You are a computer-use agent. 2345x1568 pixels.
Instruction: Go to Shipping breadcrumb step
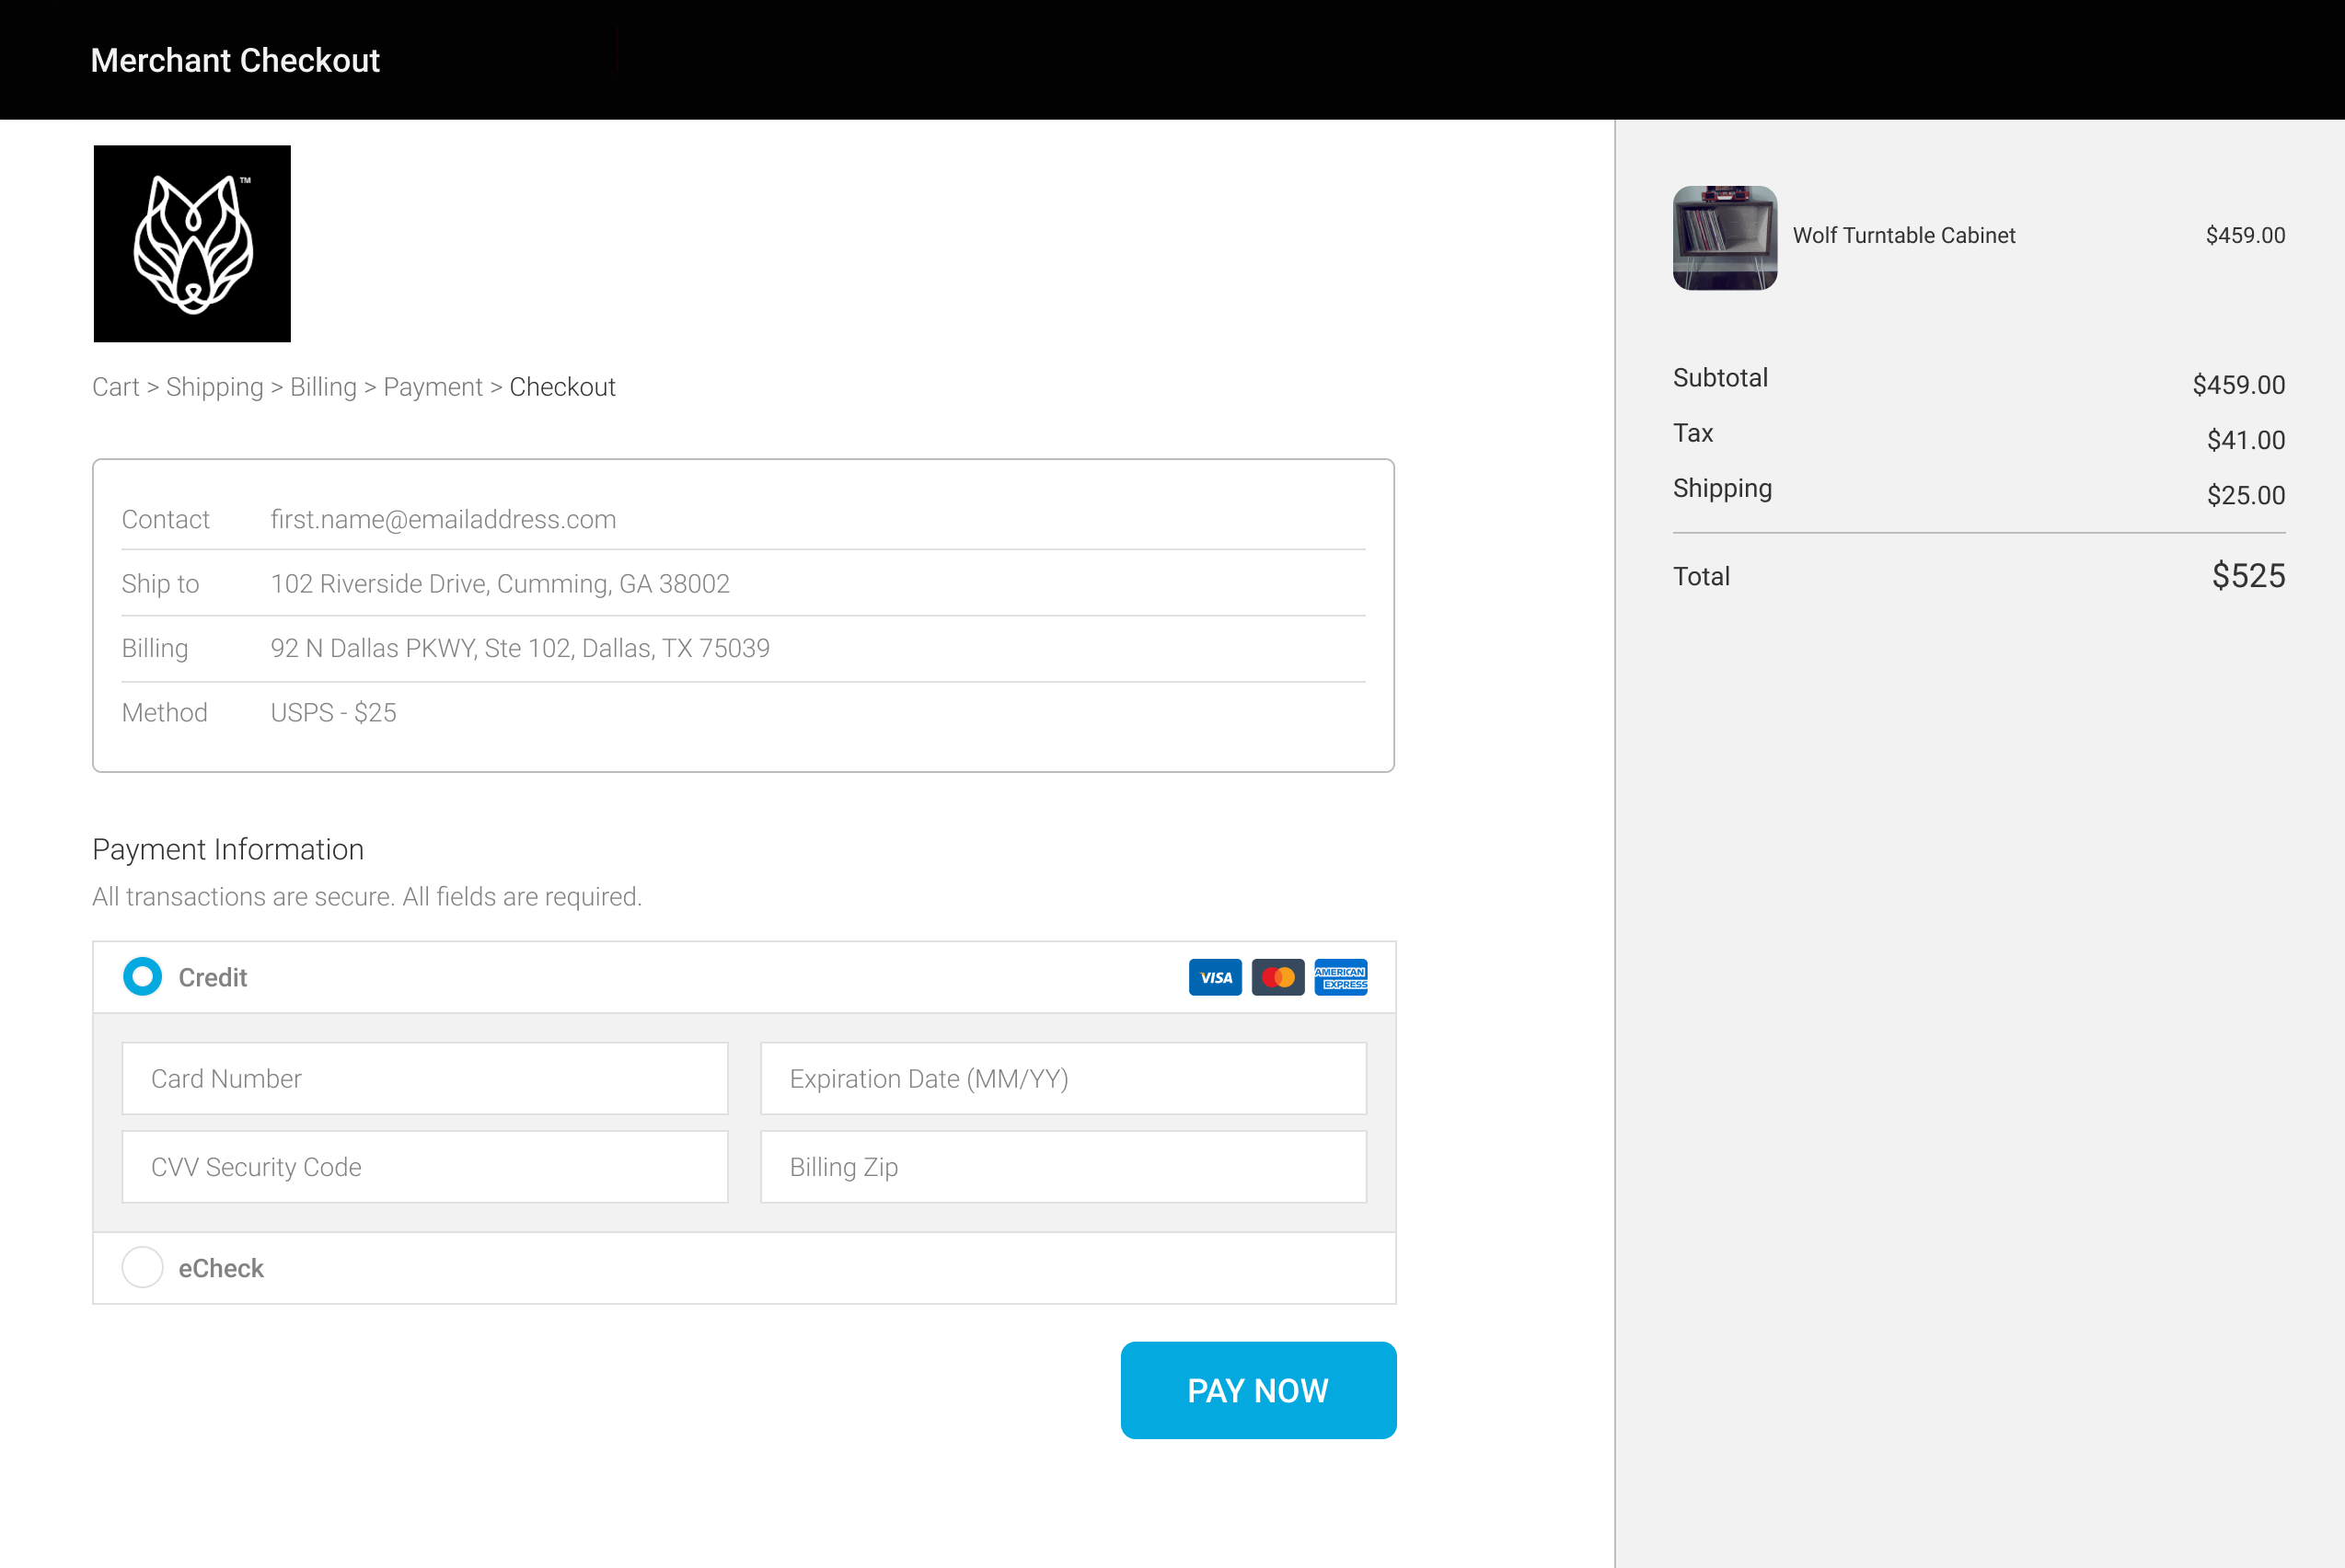215,387
